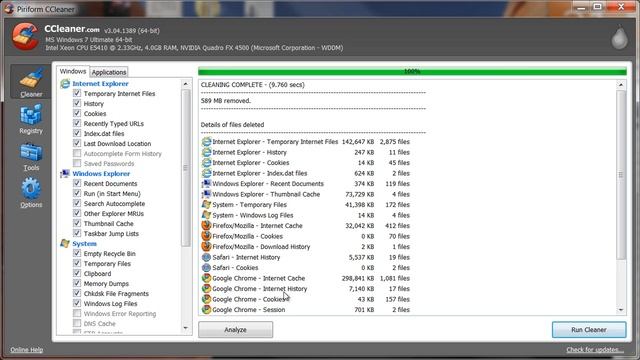Click down arrow of results scrollbar

click(621, 310)
